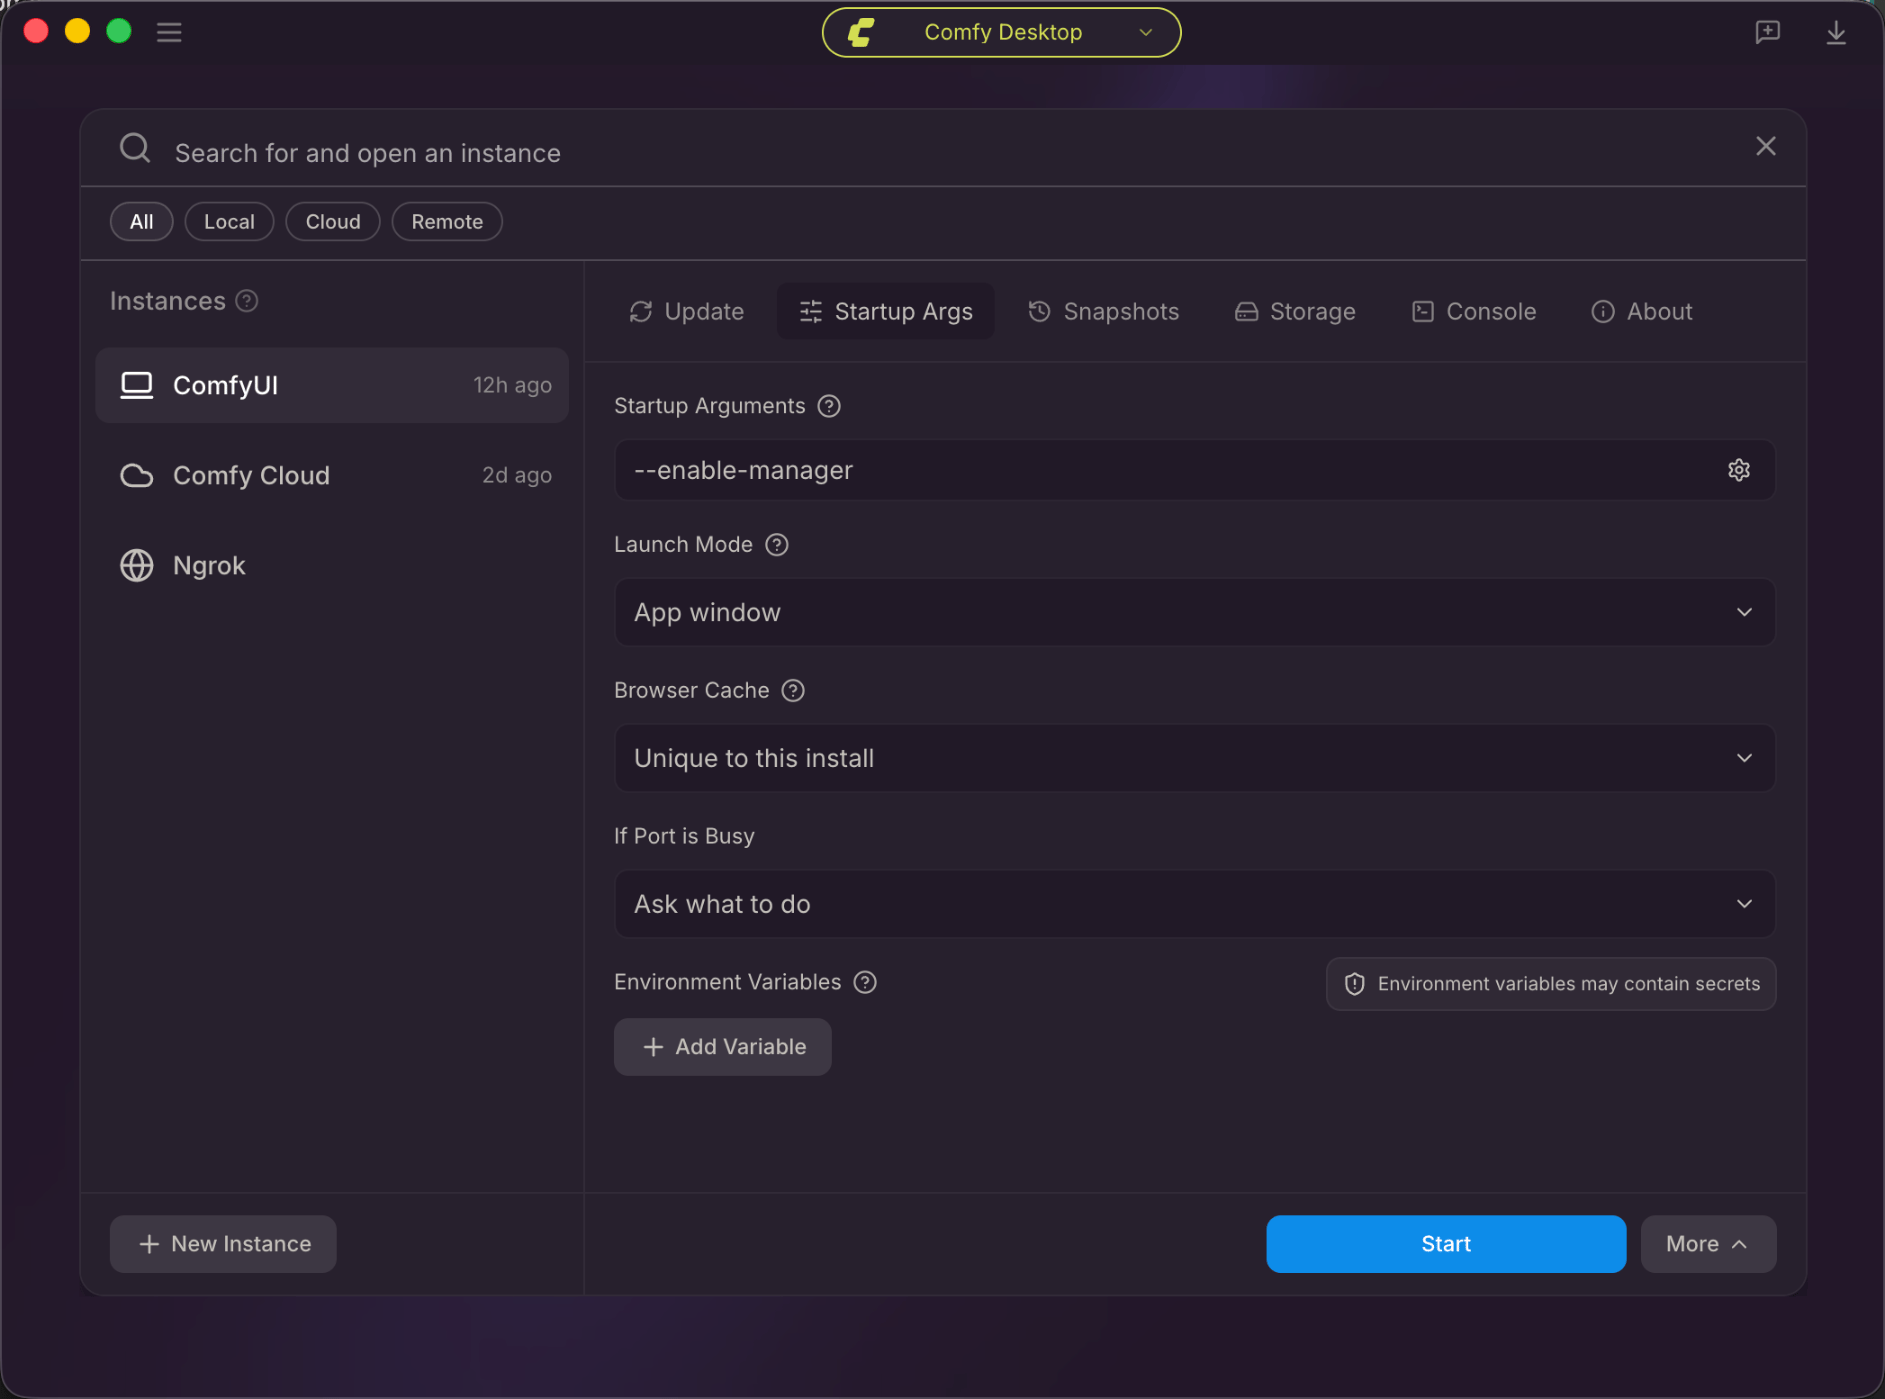
Task: Select the Comfy Cloud instance
Action: coord(332,475)
